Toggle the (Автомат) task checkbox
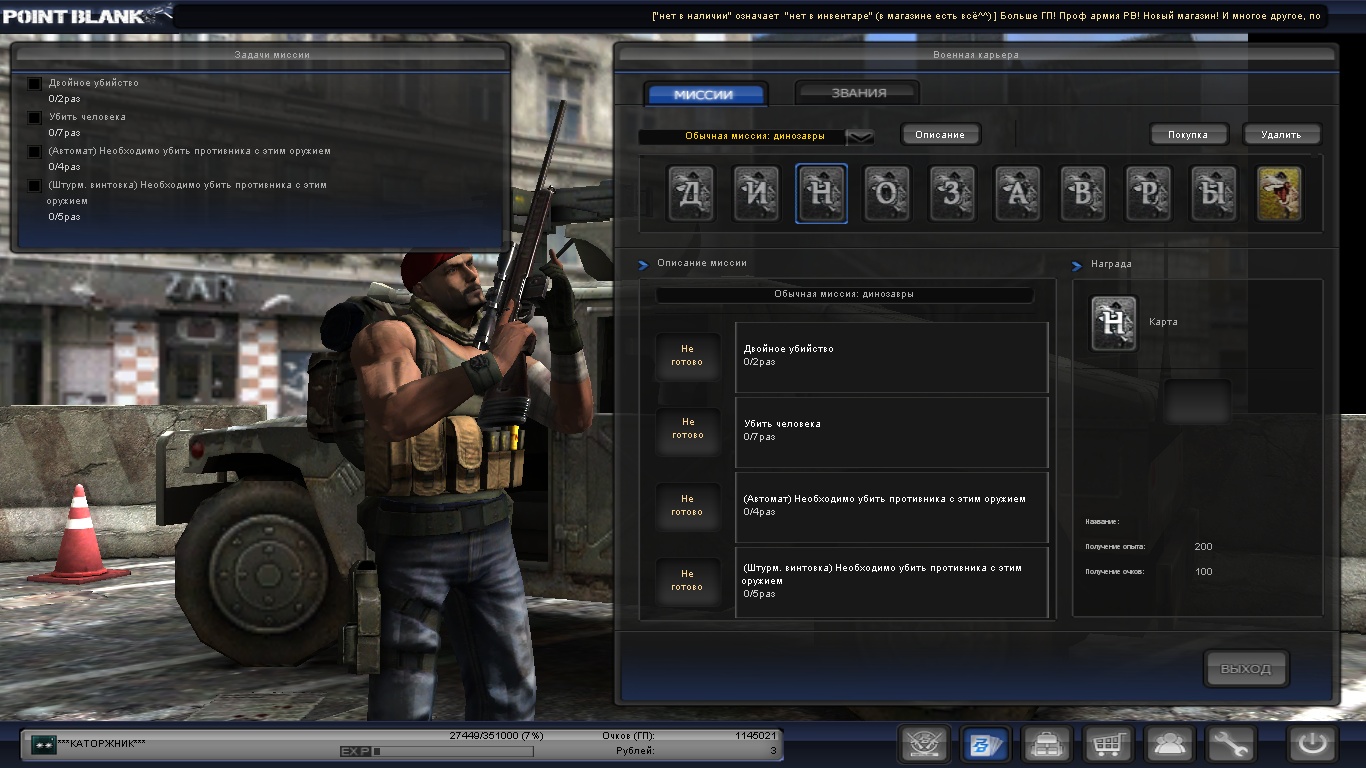 (35, 152)
